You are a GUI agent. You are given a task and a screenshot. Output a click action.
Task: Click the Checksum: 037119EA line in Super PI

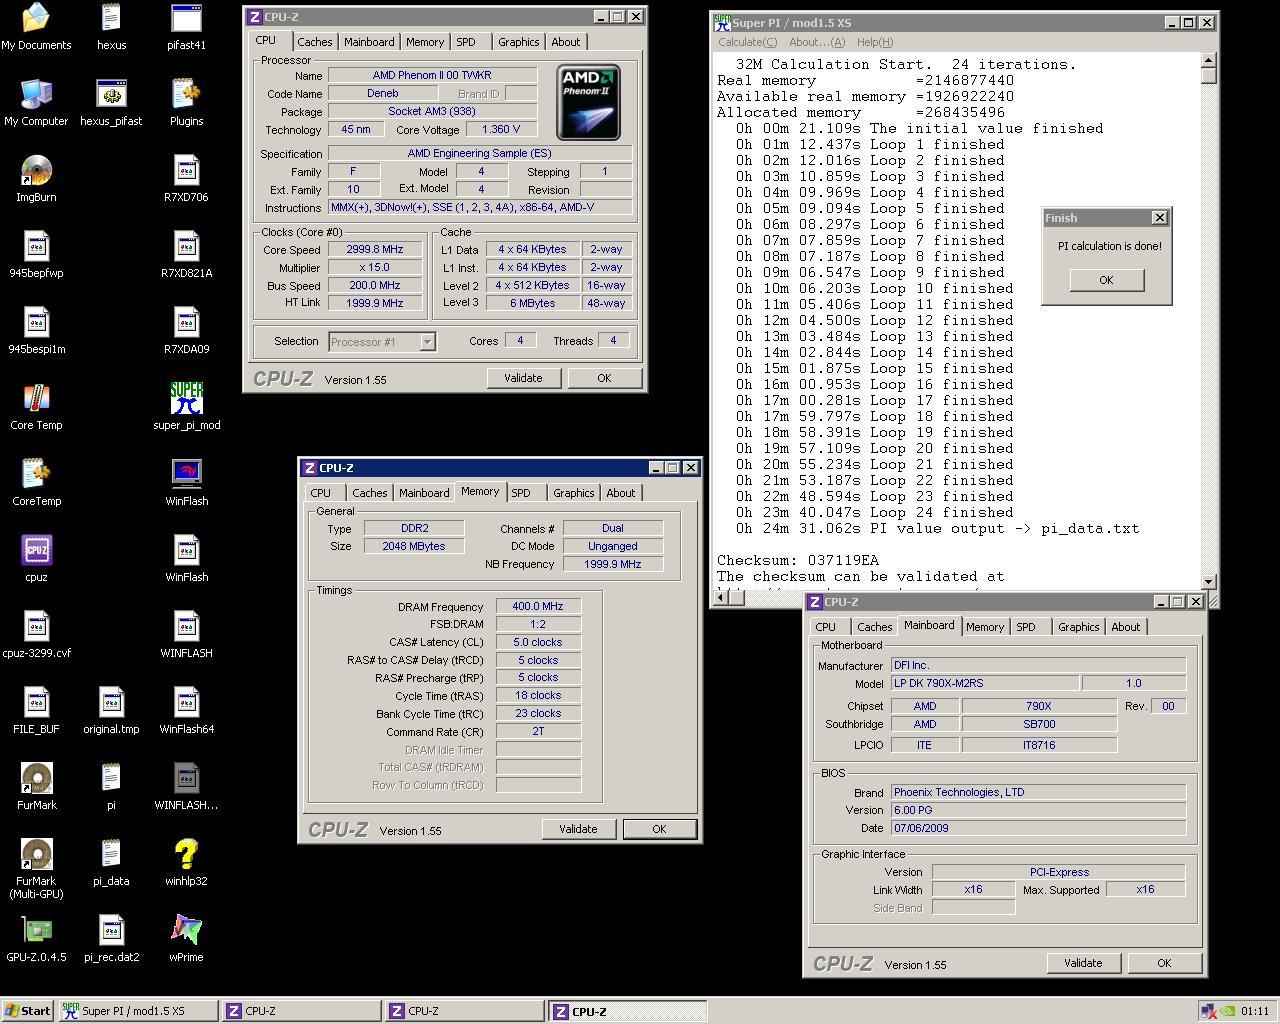pos(798,560)
